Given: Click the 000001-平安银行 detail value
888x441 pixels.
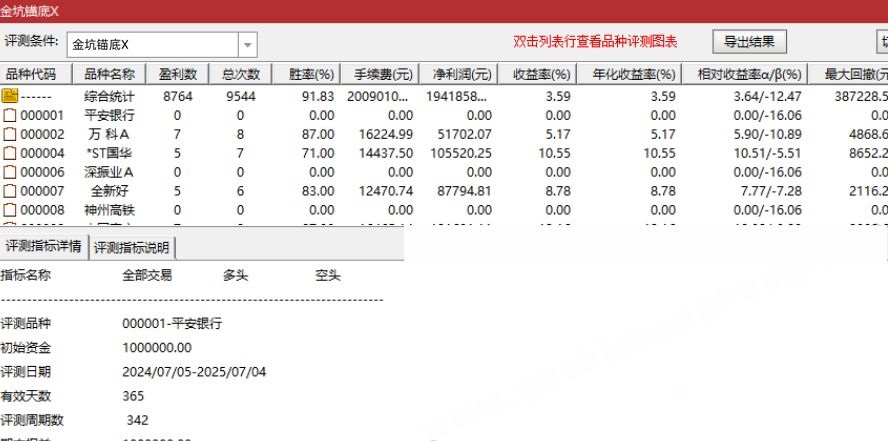Looking at the screenshot, I should (x=172, y=324).
